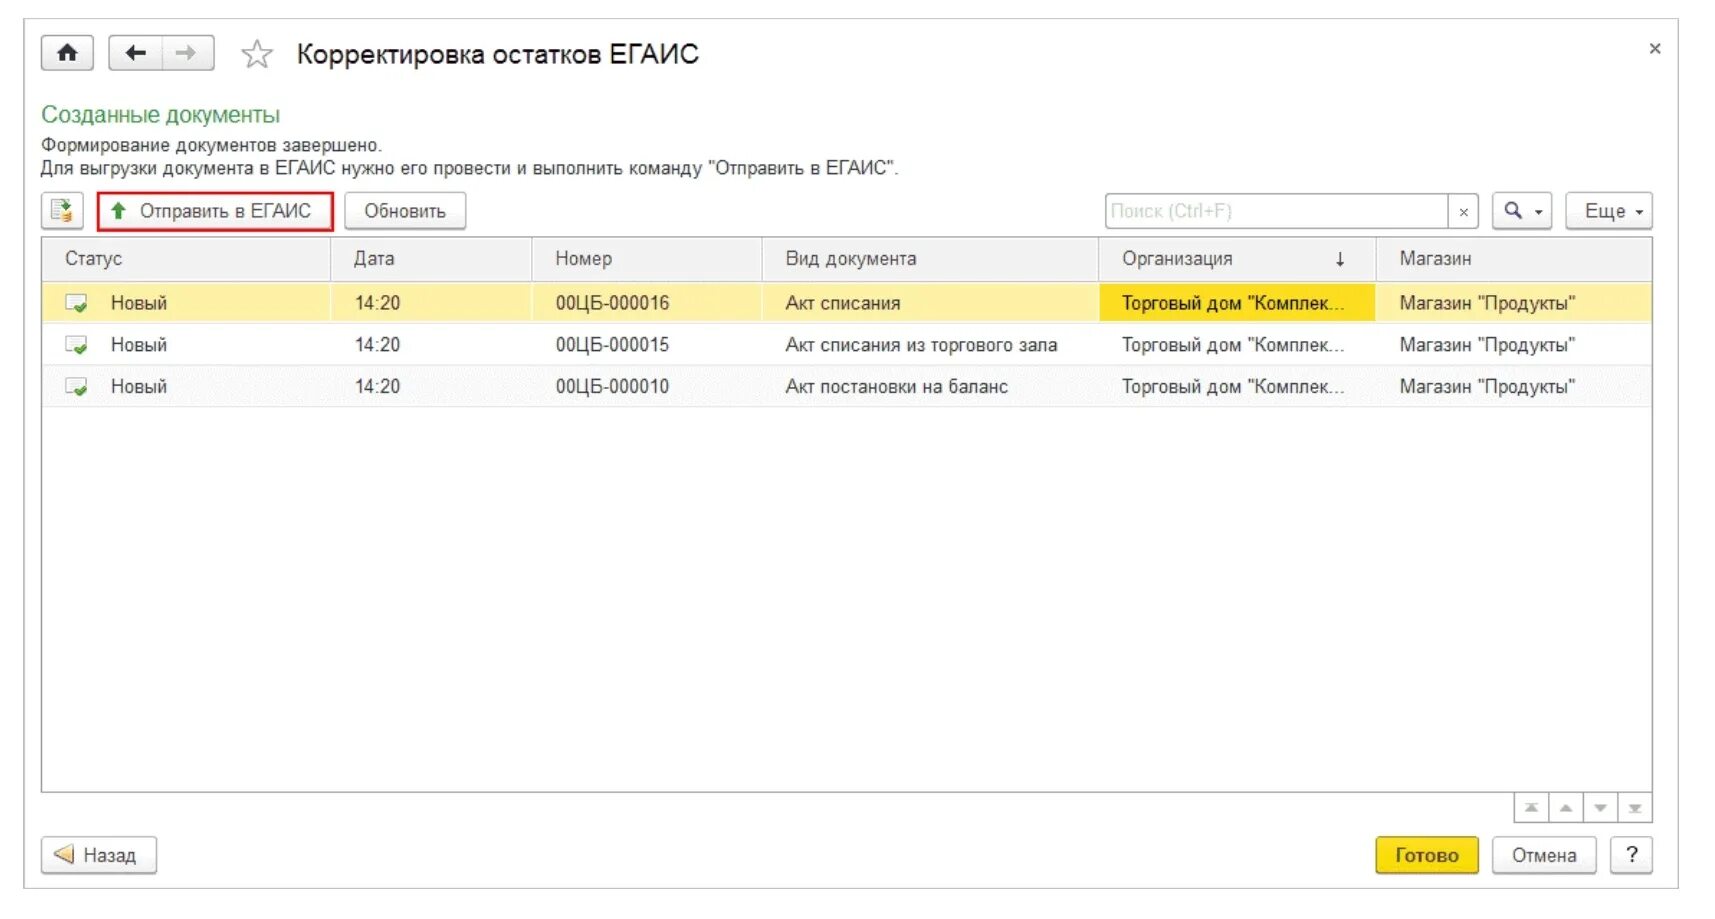Navigate back with the left arrow
This screenshot has height=919, width=1715.
click(135, 53)
